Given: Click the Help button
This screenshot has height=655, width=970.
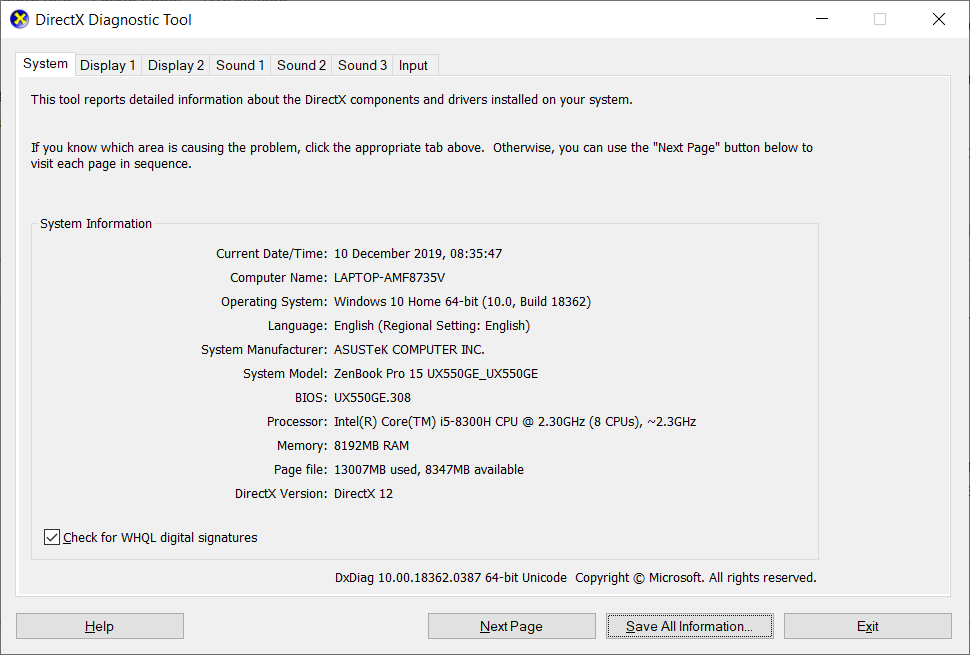Looking at the screenshot, I should [x=100, y=626].
